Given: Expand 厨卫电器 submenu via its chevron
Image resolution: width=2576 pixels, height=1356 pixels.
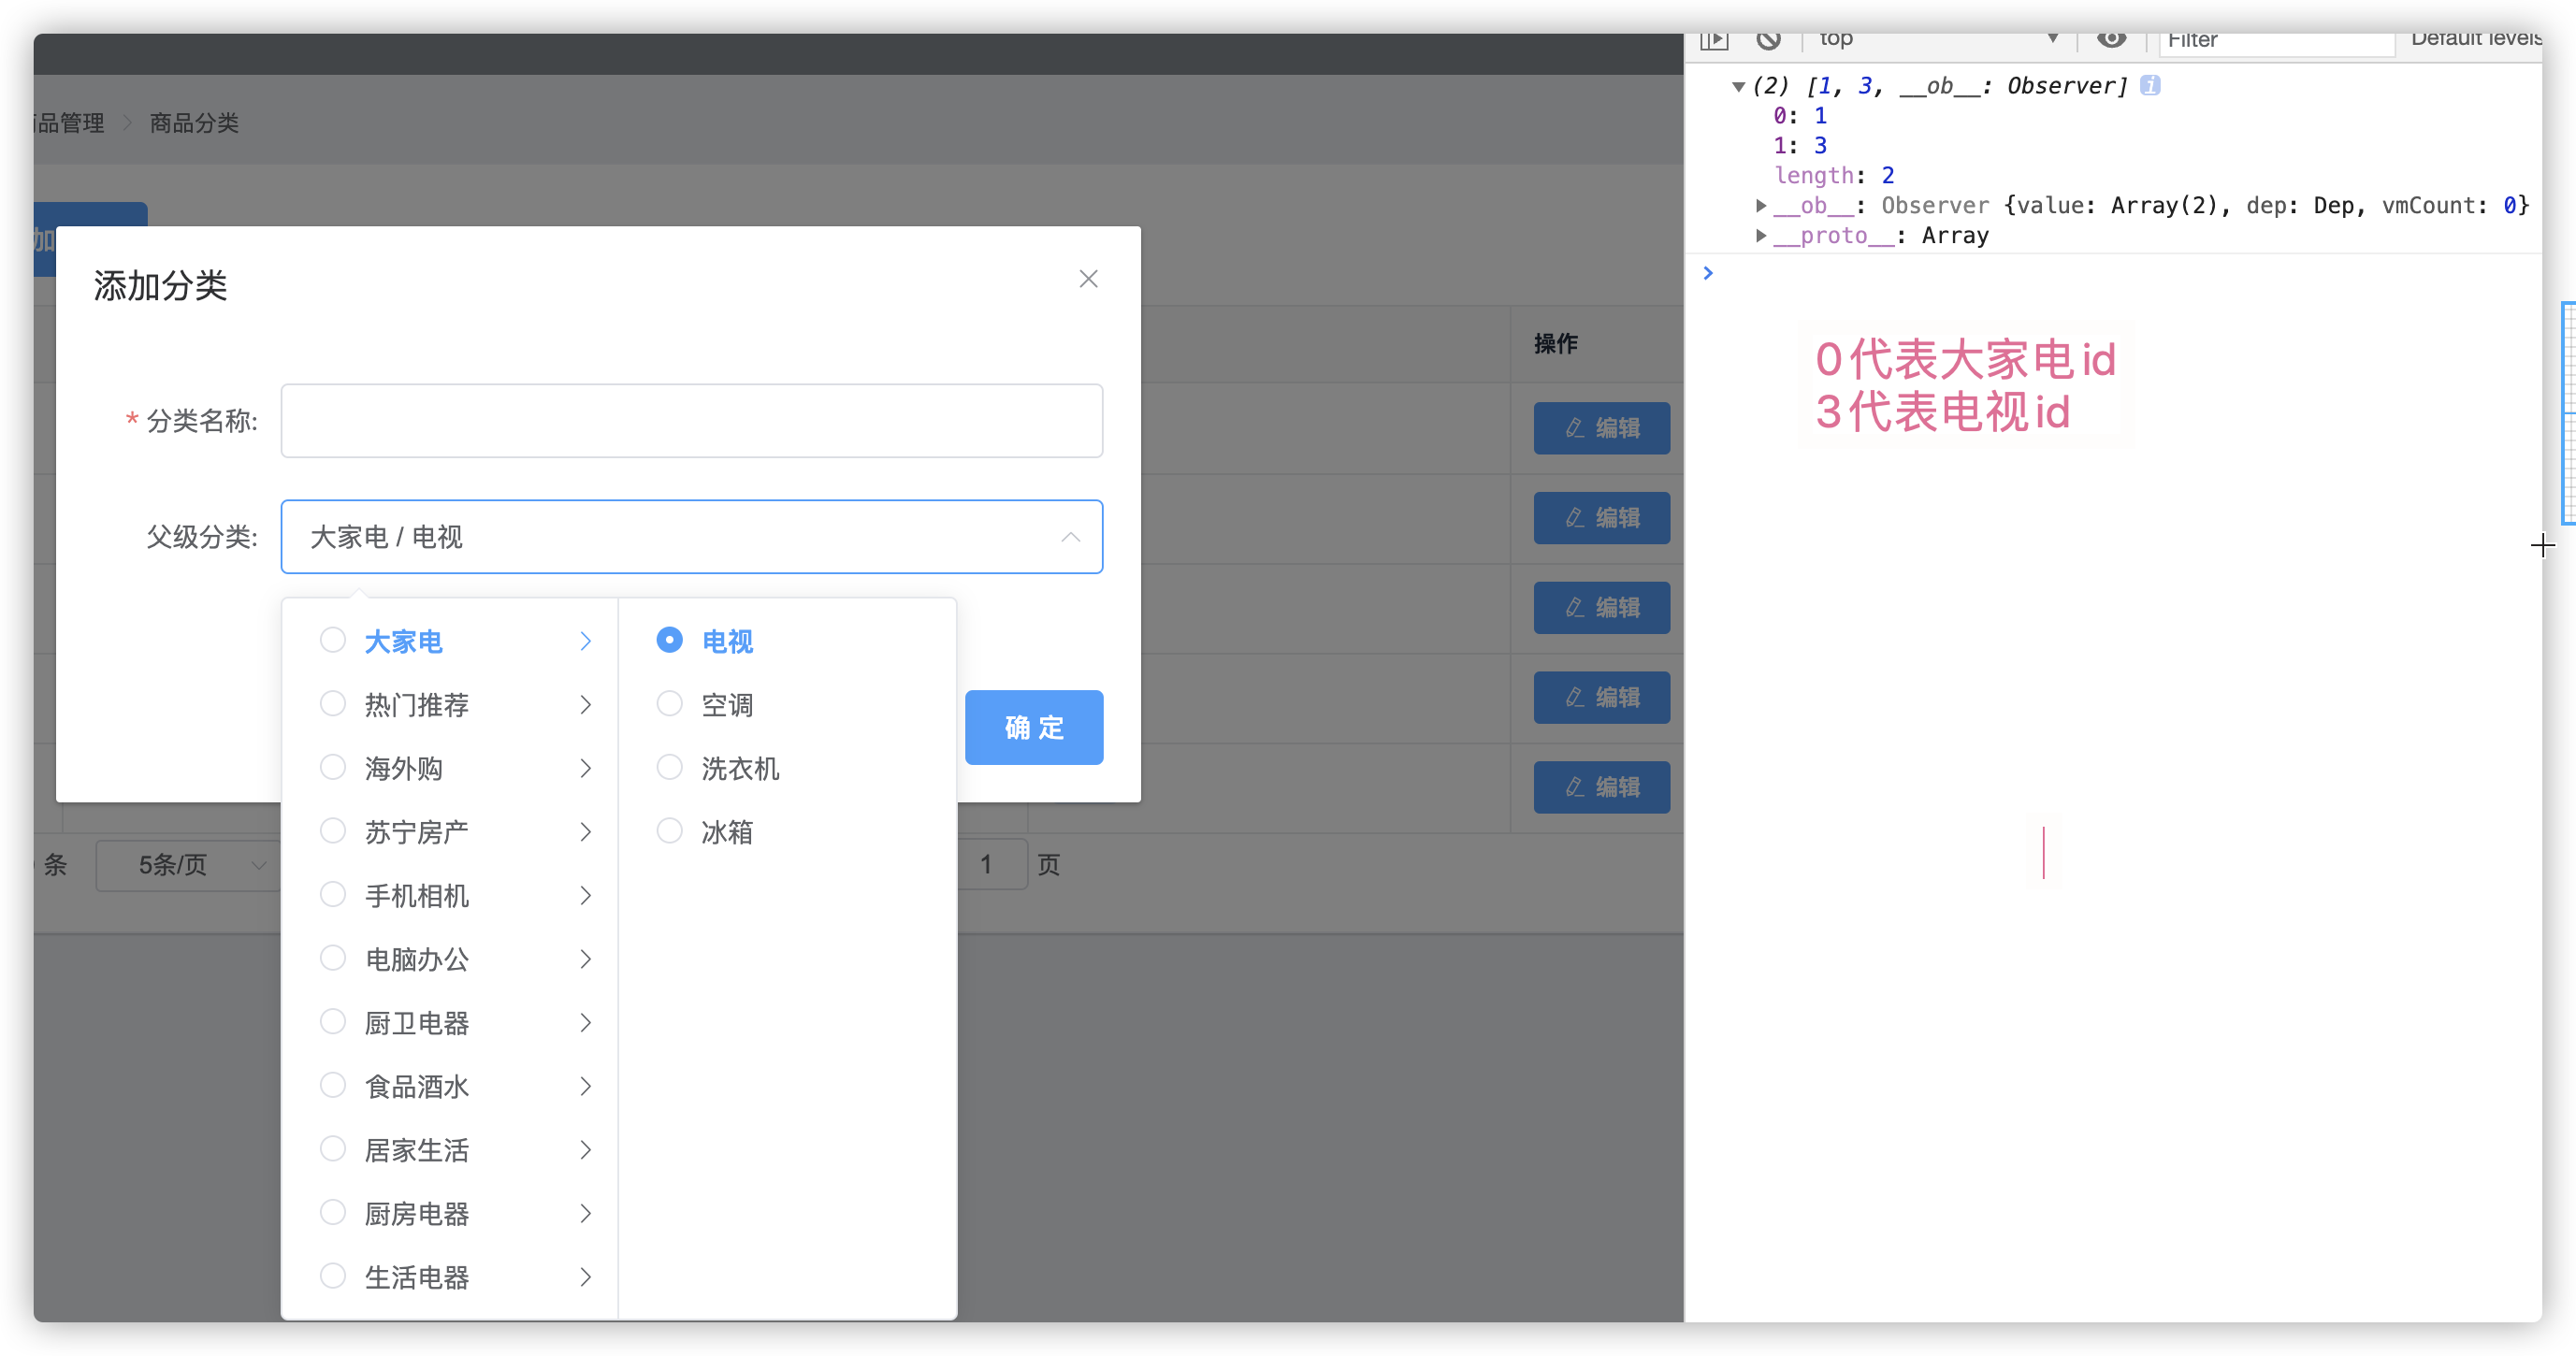Looking at the screenshot, I should tap(586, 1023).
